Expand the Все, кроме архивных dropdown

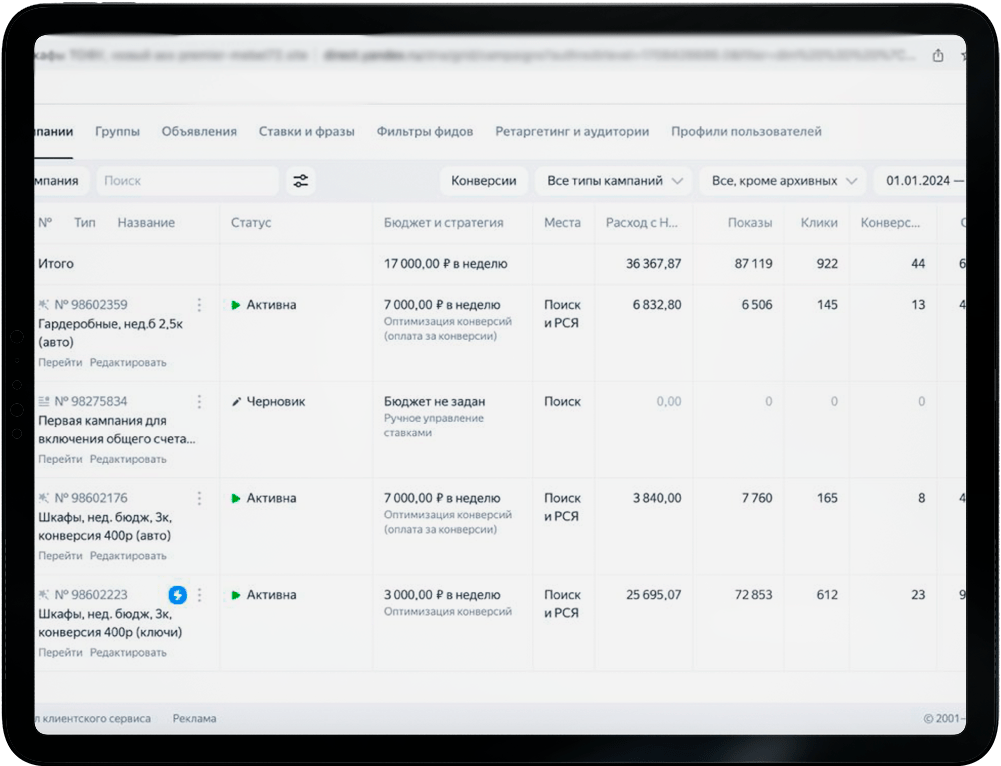coord(783,181)
